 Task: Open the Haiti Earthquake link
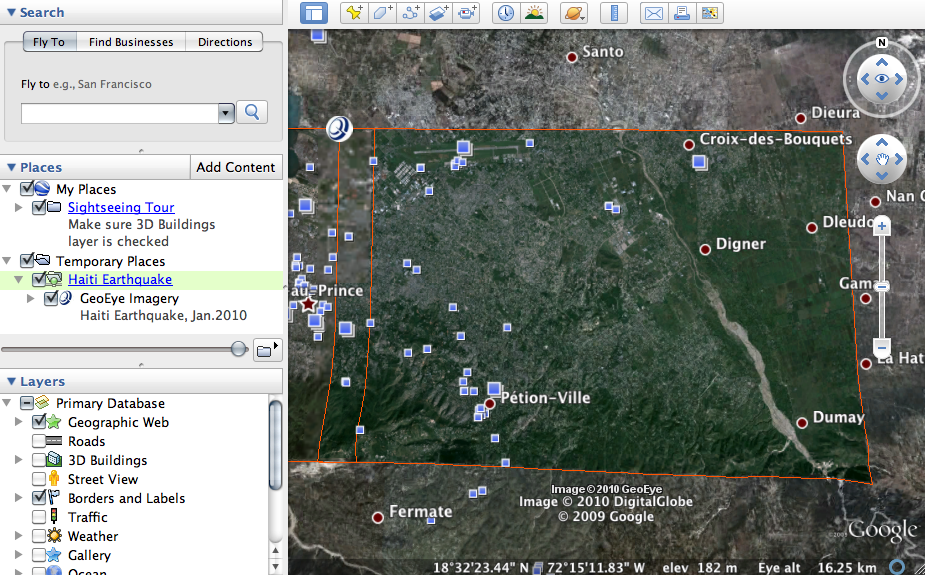(120, 279)
